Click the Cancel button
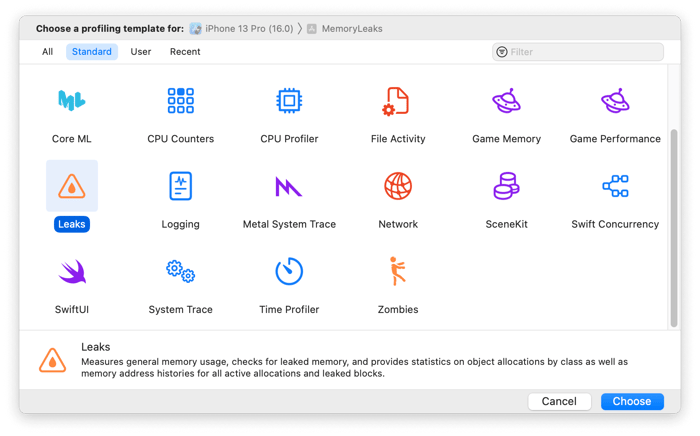The width and height of the screenshot is (700, 436). [559, 401]
